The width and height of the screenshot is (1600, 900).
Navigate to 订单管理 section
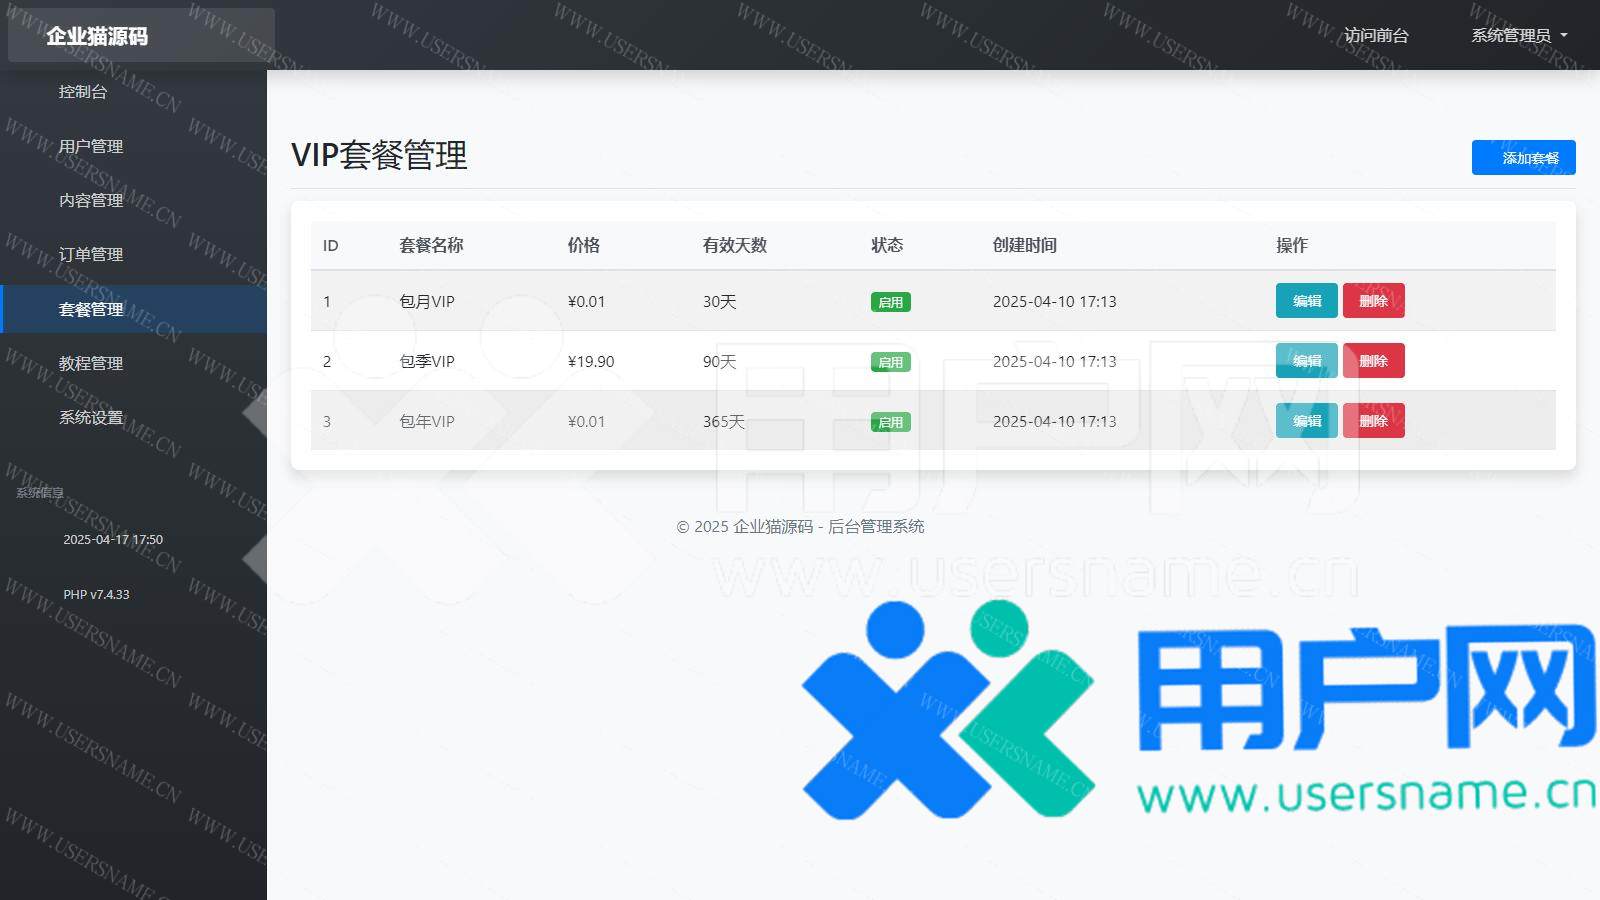(x=91, y=255)
